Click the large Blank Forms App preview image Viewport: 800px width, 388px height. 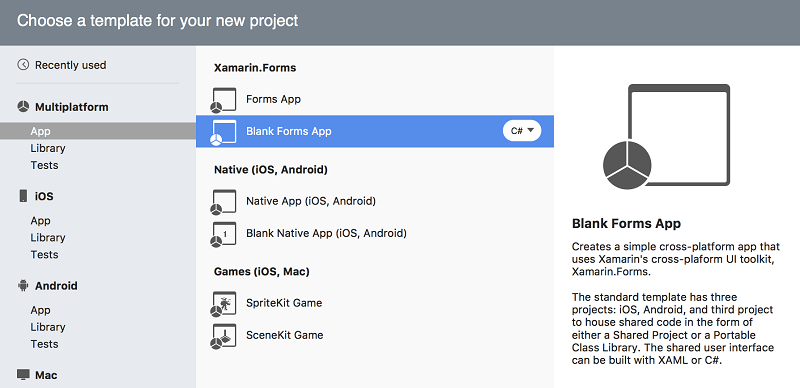[x=666, y=137]
